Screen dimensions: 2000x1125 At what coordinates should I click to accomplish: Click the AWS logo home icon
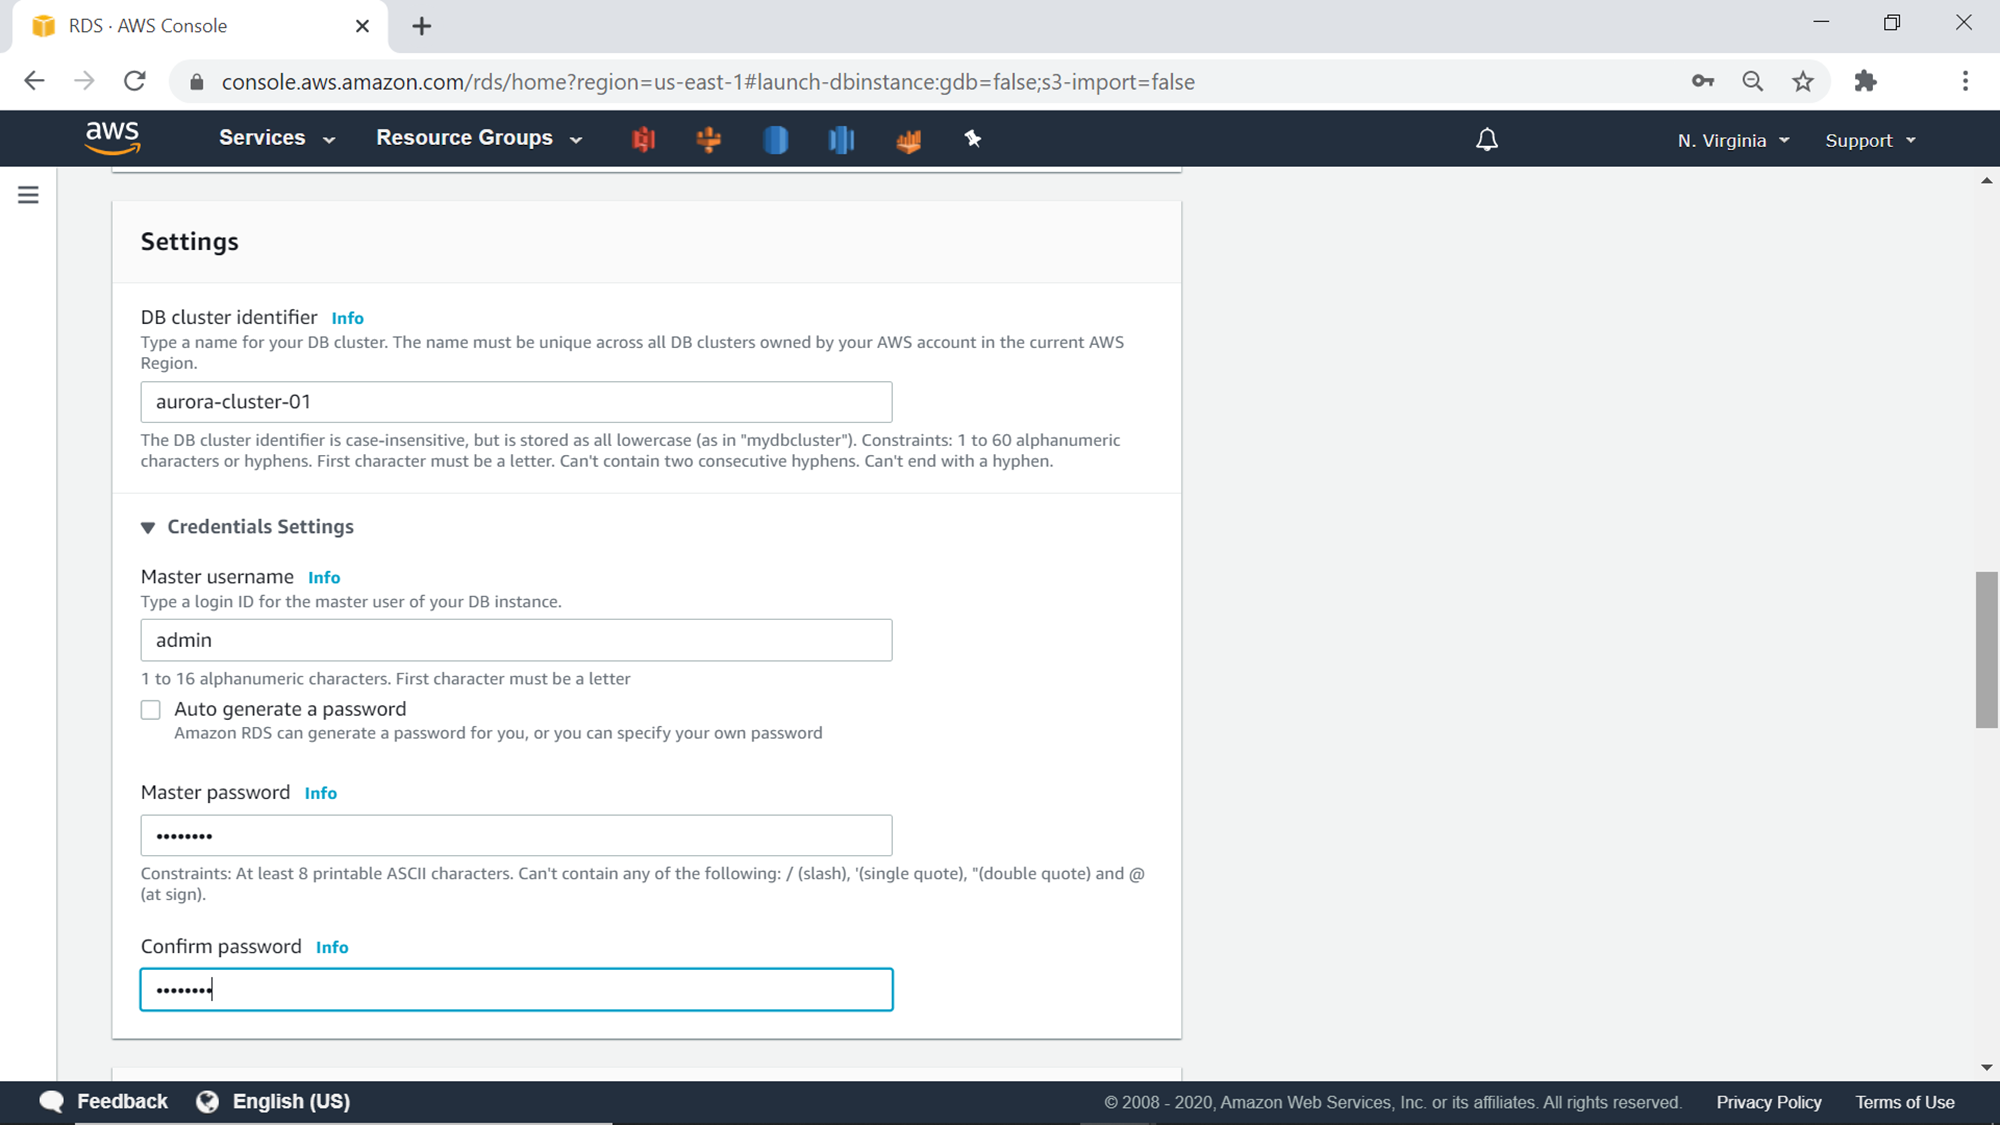pos(112,138)
